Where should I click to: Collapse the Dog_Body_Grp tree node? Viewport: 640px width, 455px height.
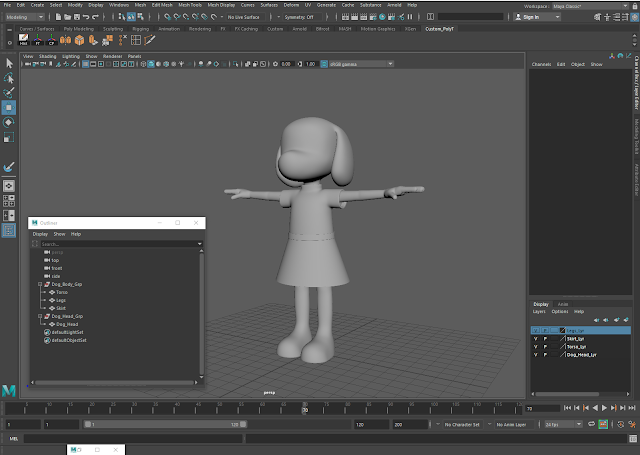pyautogui.click(x=38, y=284)
